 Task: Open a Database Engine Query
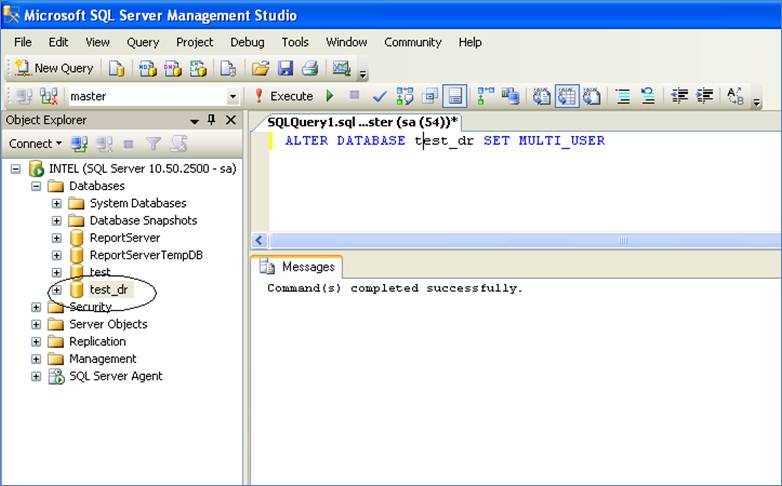point(116,68)
